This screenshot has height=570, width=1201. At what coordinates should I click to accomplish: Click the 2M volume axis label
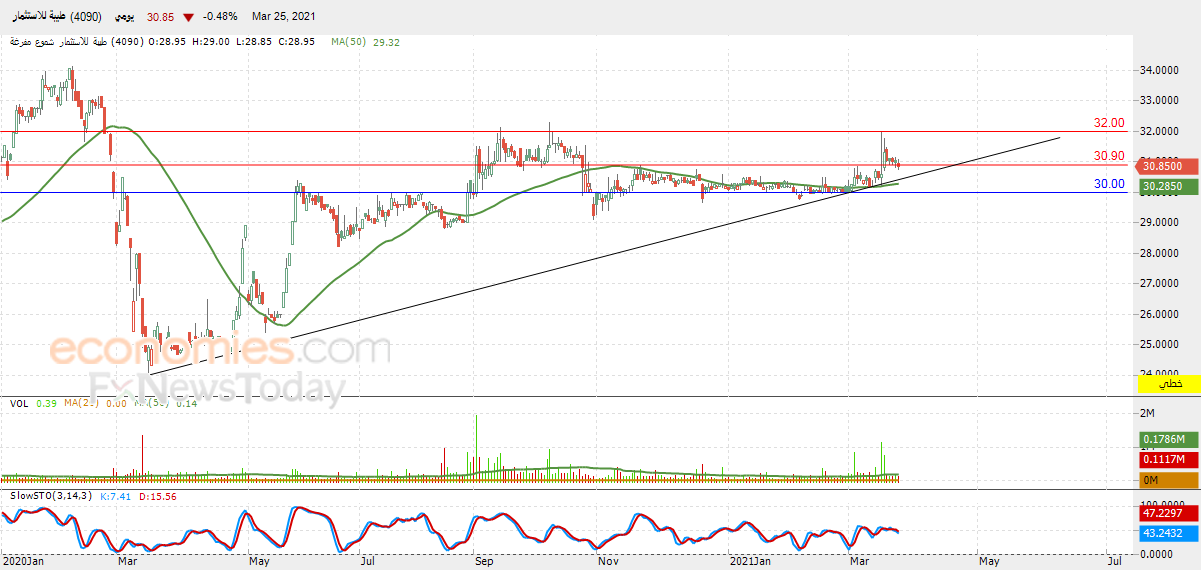point(1148,413)
